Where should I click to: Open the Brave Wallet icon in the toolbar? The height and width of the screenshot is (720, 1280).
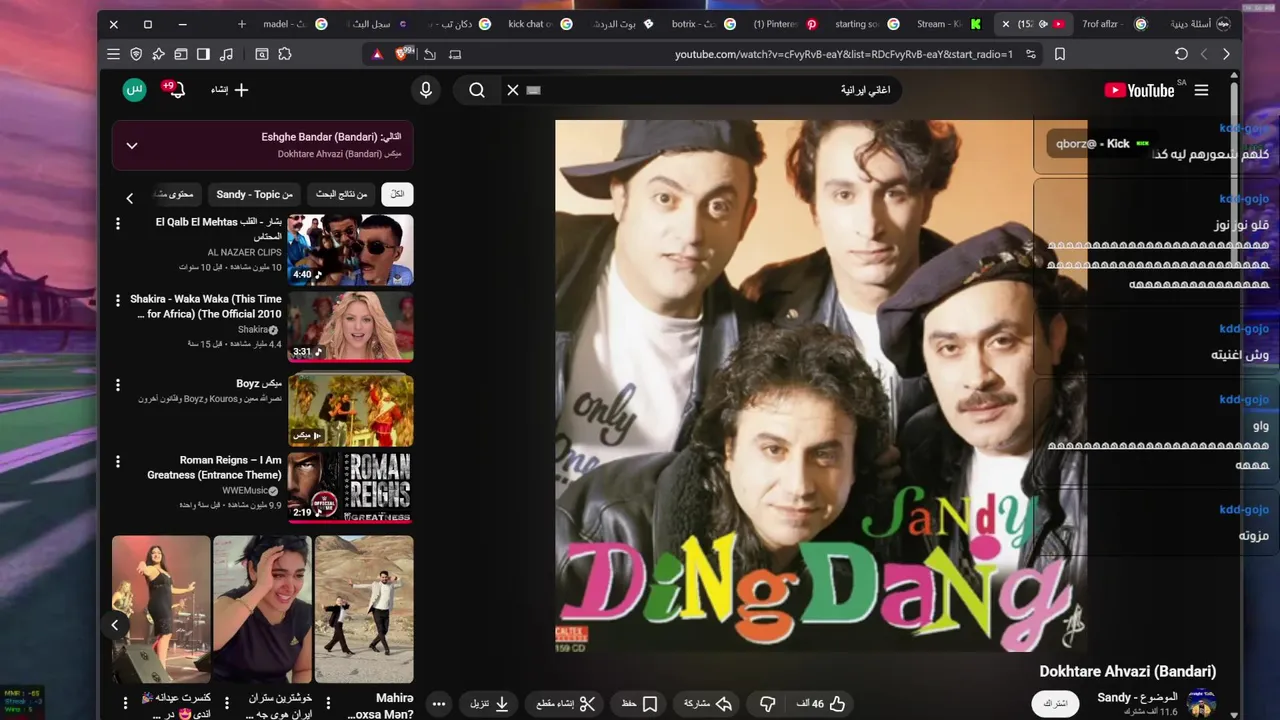[x=181, y=54]
